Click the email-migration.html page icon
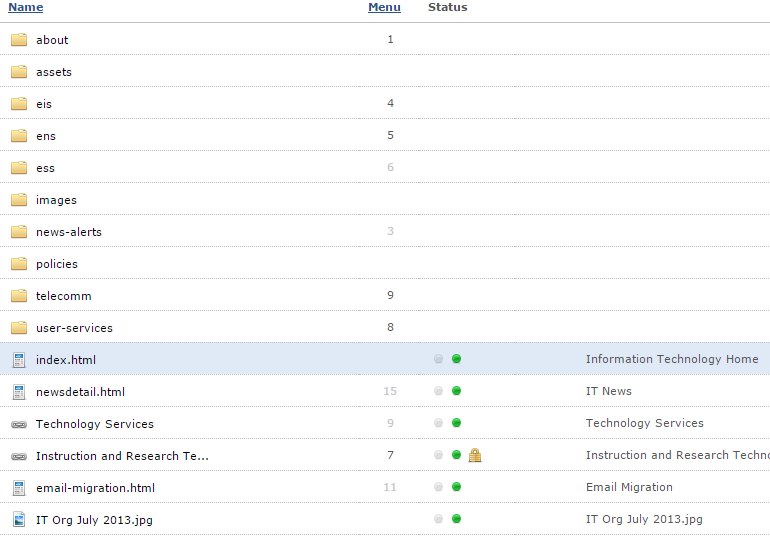Image resolution: width=770 pixels, height=539 pixels. pos(19,487)
